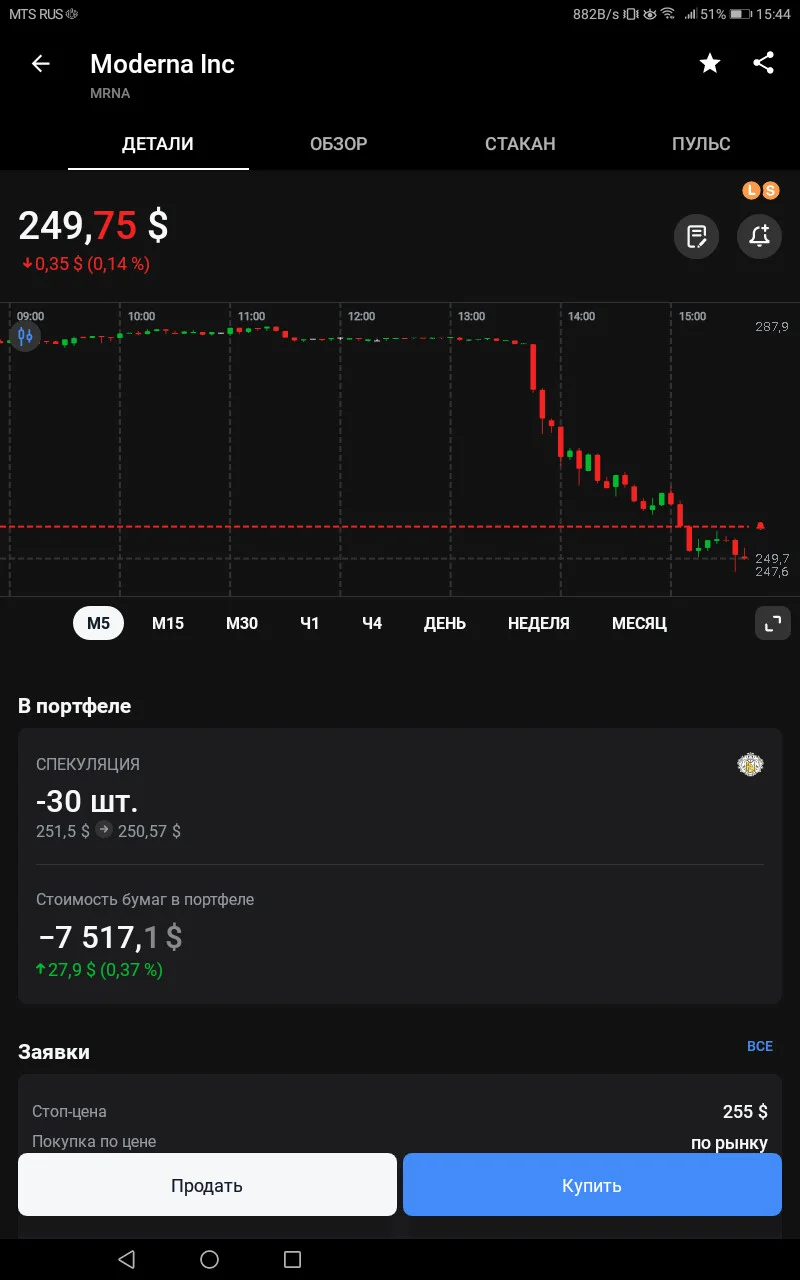
Task: Toggle the candlestick chart type icon
Action: 26,337
